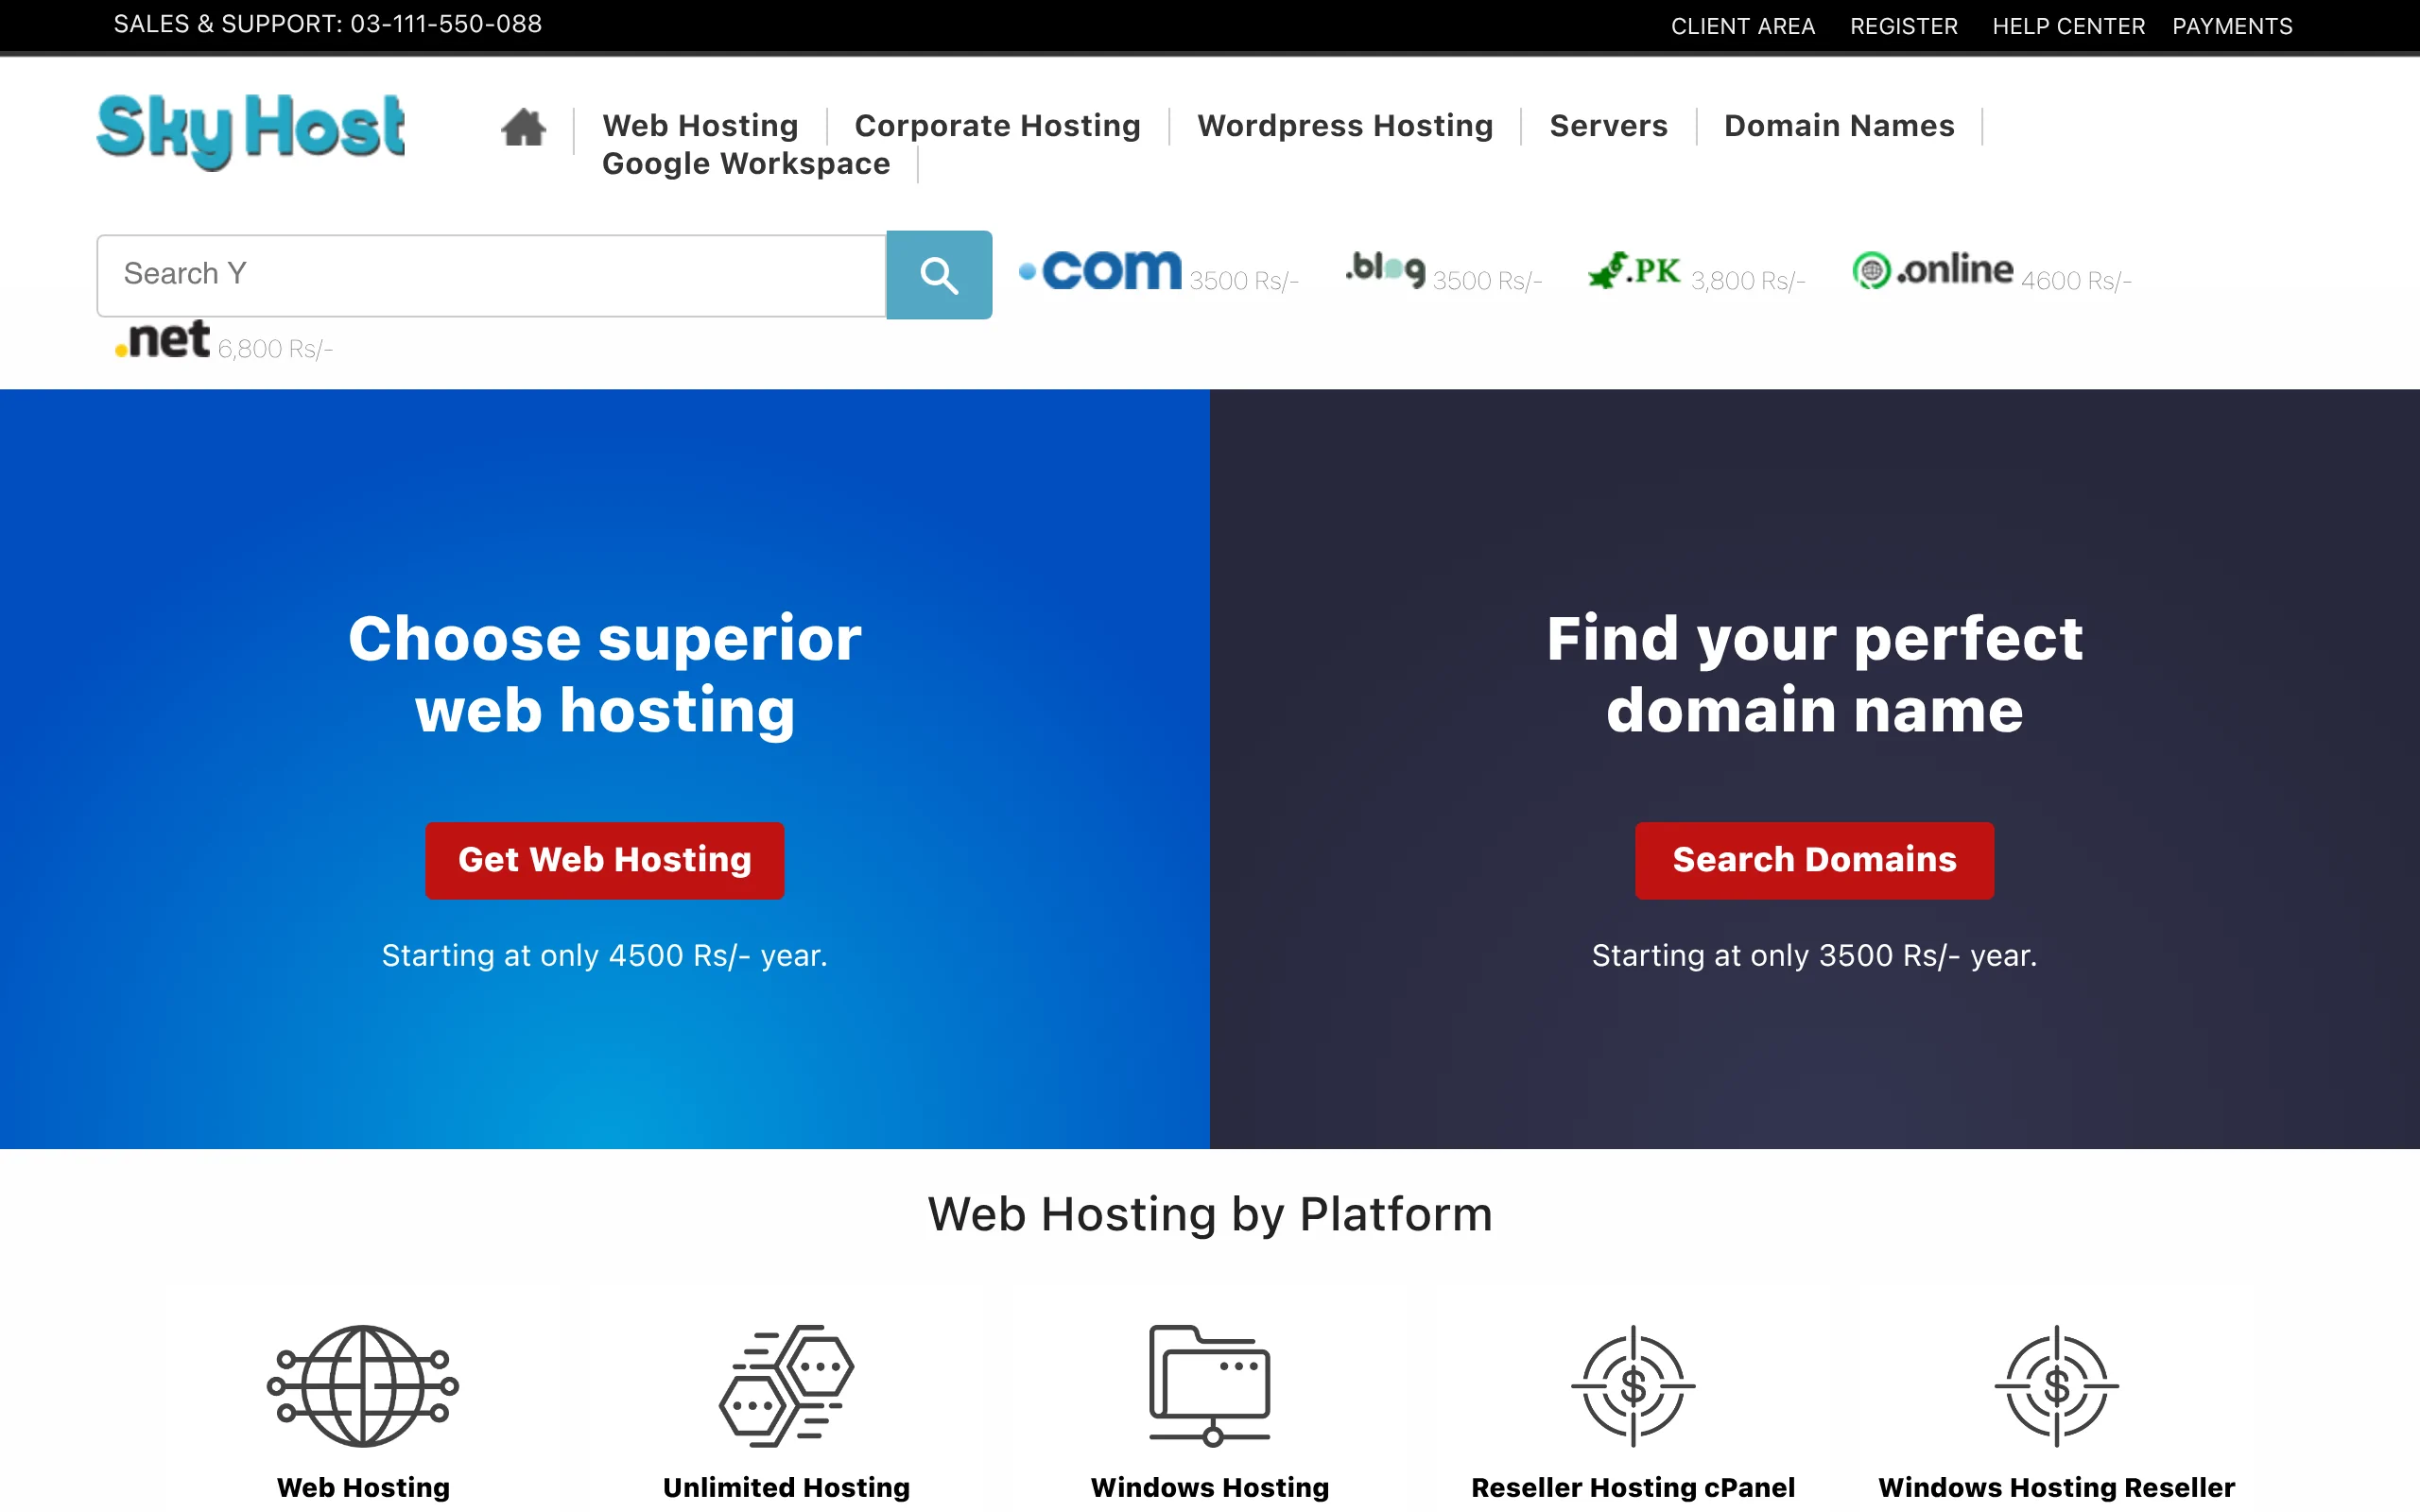Click the Get Web Hosting button

click(605, 860)
